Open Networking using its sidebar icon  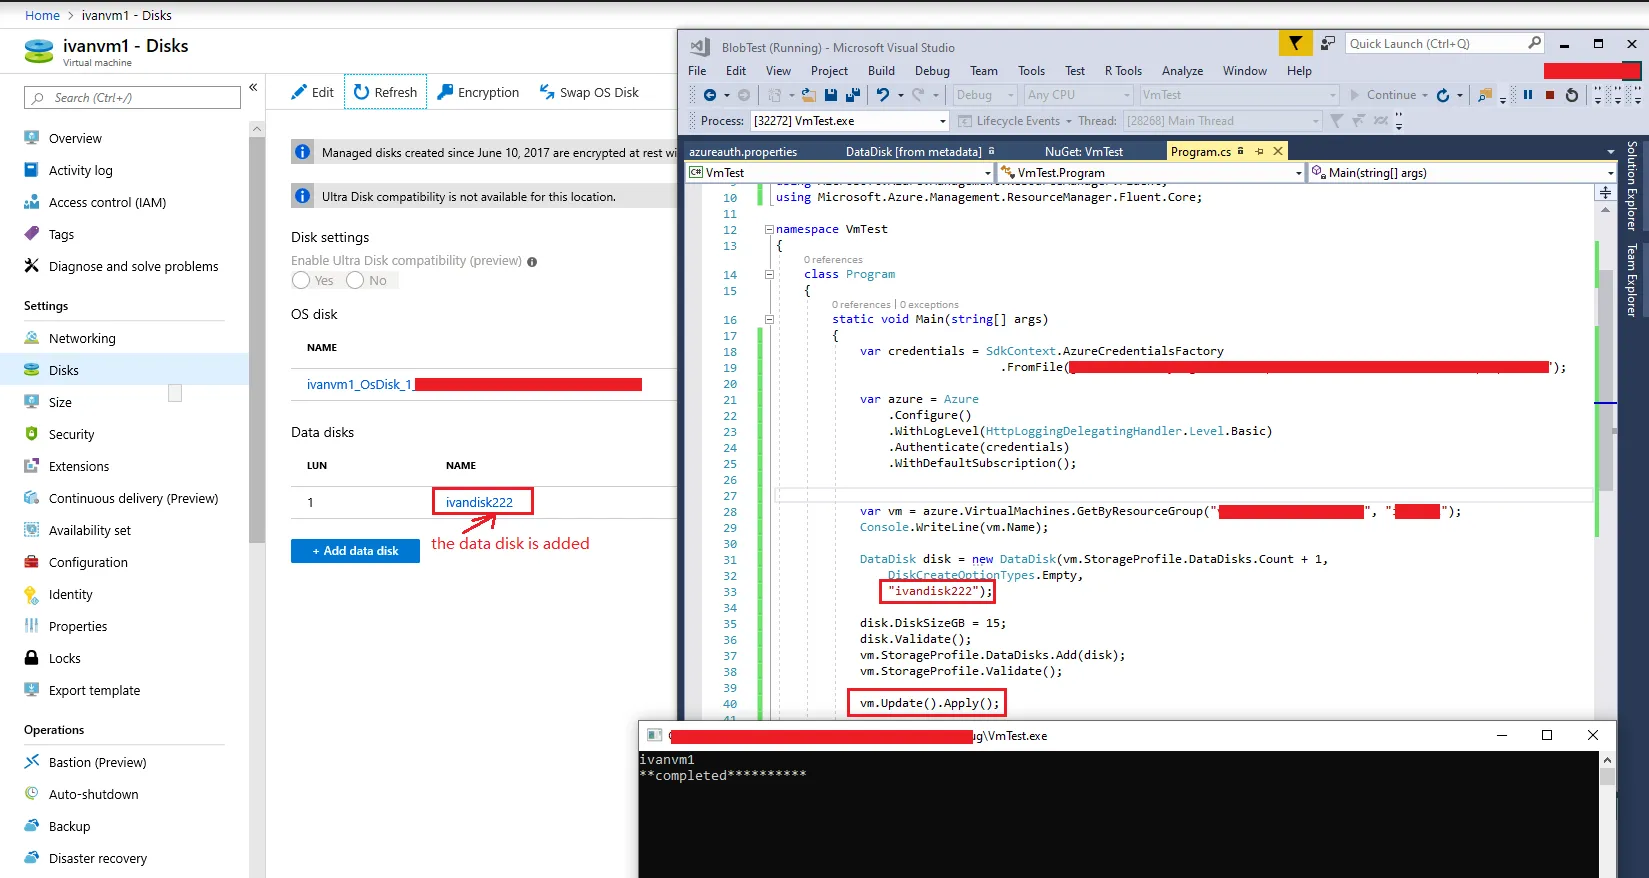pos(32,338)
